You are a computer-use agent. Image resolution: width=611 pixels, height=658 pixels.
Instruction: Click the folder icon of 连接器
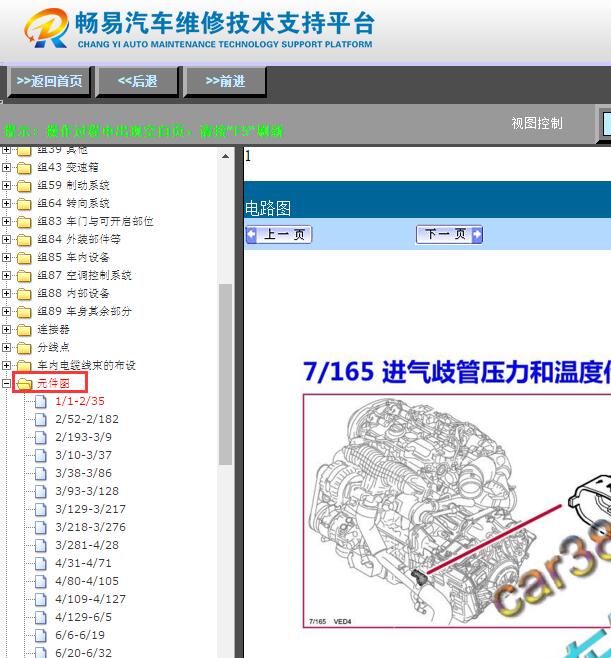[x=24, y=330]
